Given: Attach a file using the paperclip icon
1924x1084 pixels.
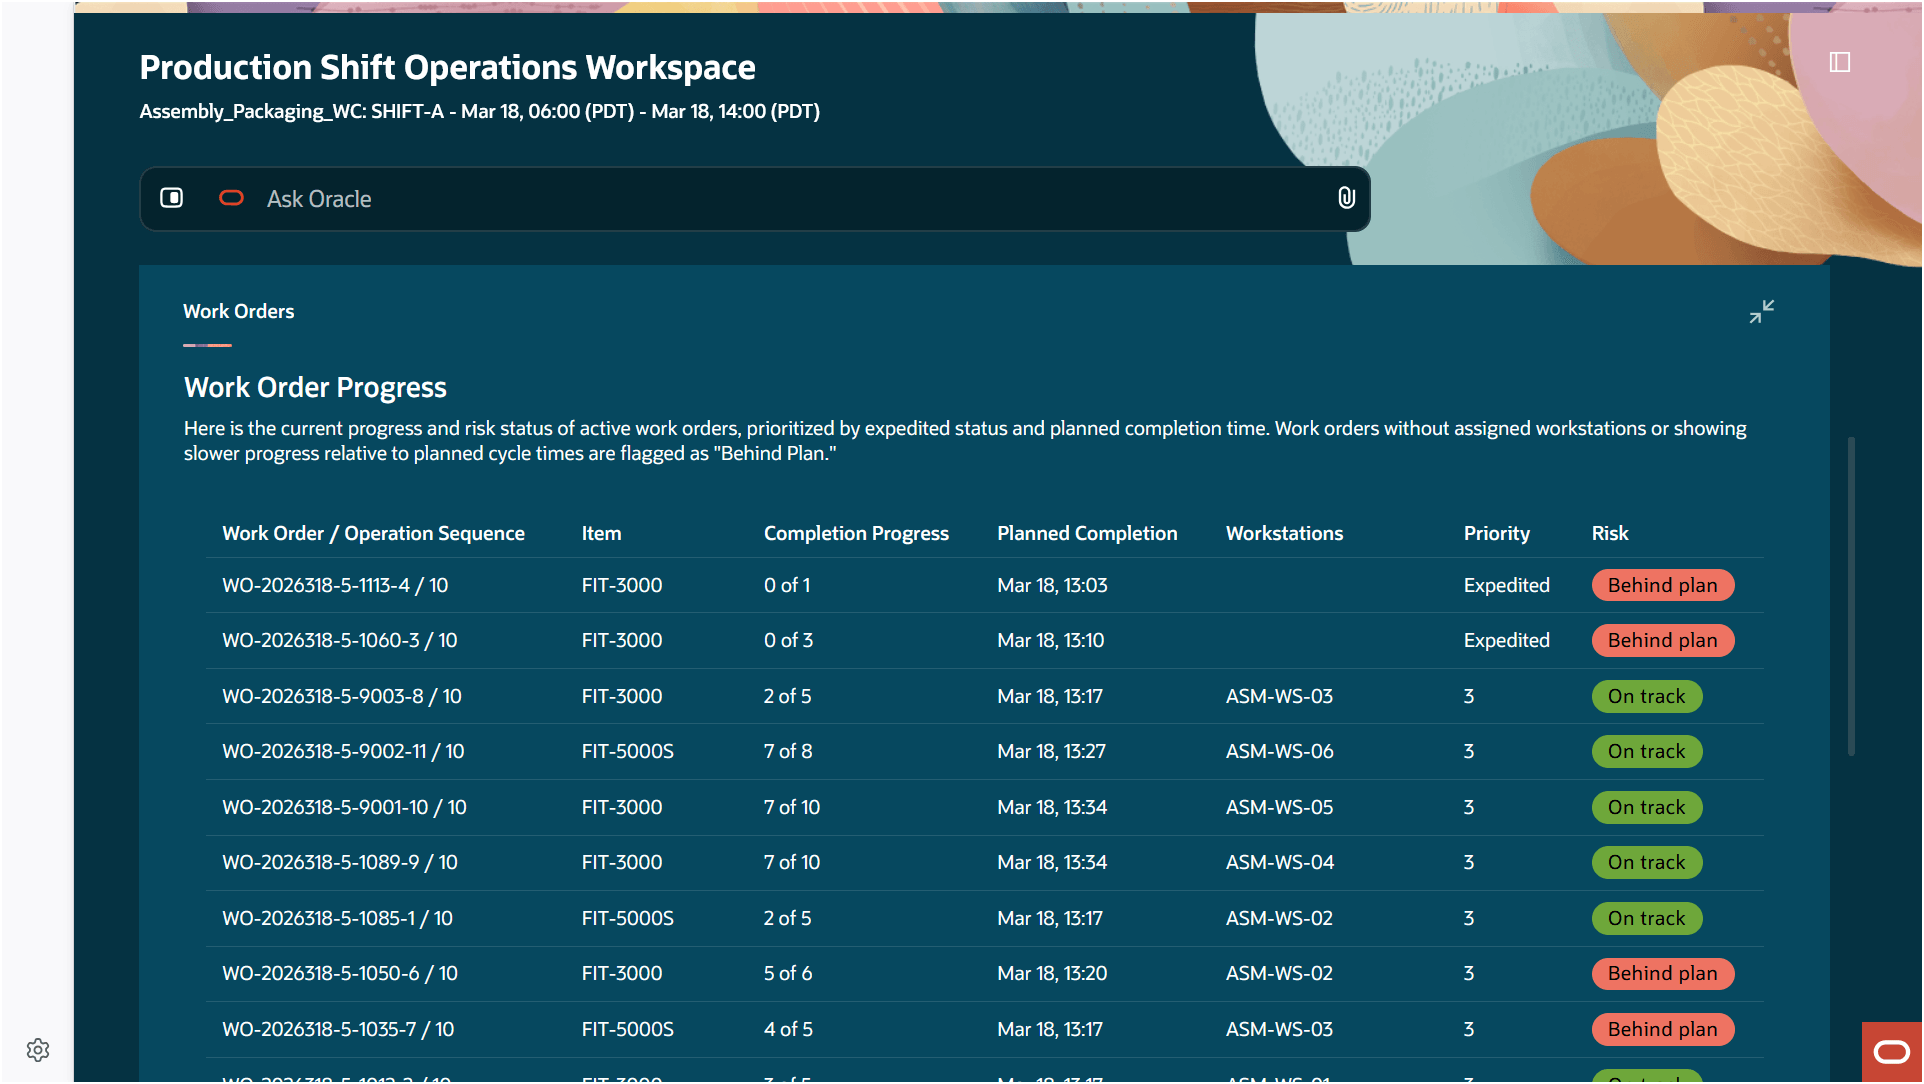Looking at the screenshot, I should pos(1345,198).
